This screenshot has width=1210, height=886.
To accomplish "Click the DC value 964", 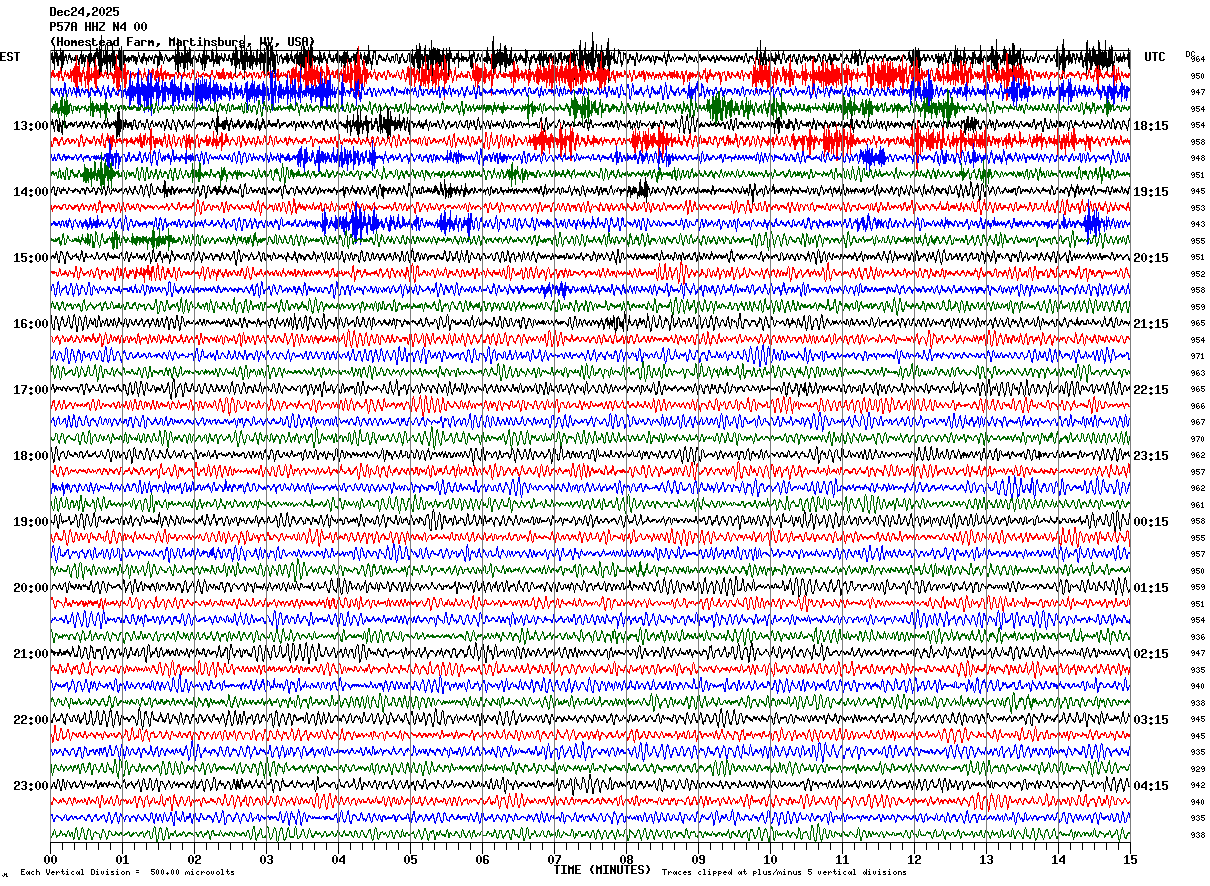I will (x=1197, y=59).
